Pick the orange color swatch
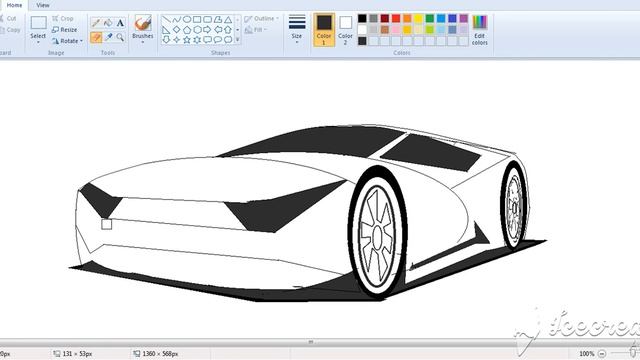The width and height of the screenshot is (640, 360). [x=407, y=18]
